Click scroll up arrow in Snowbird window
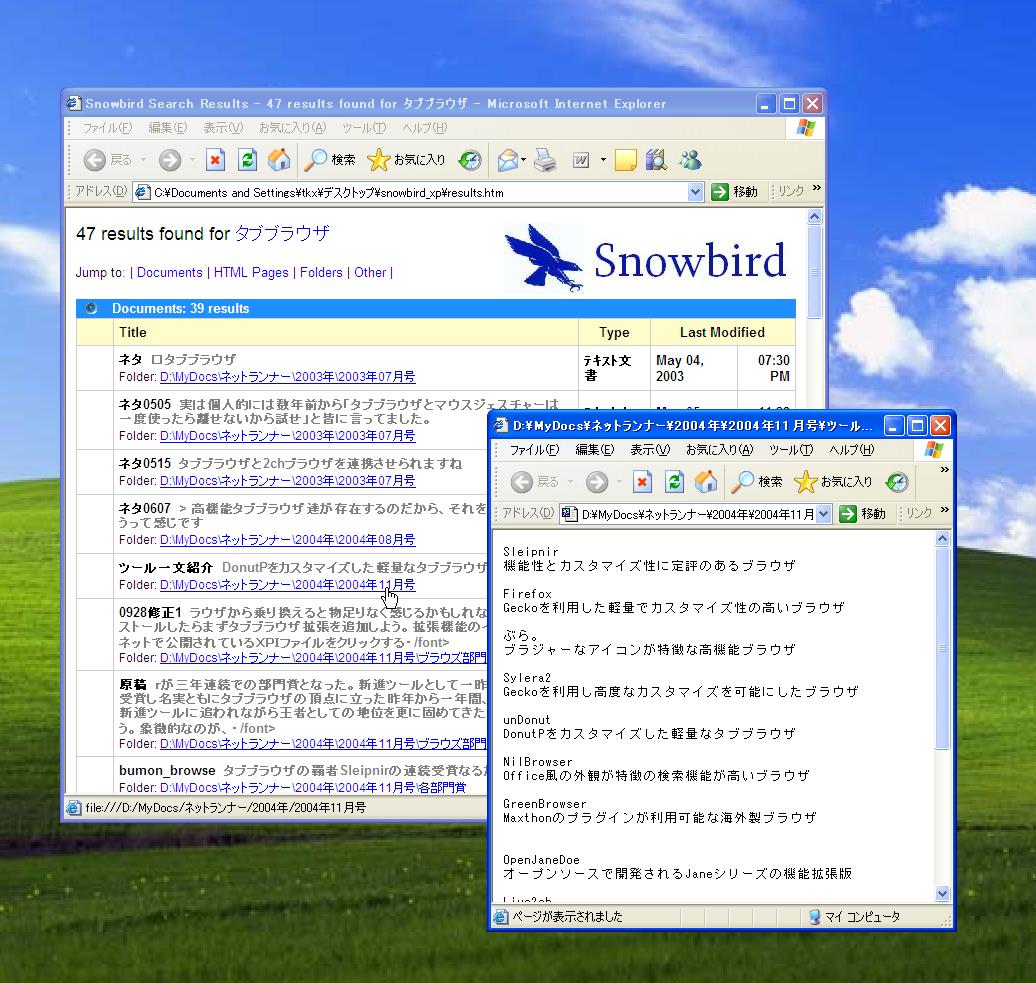 point(815,217)
